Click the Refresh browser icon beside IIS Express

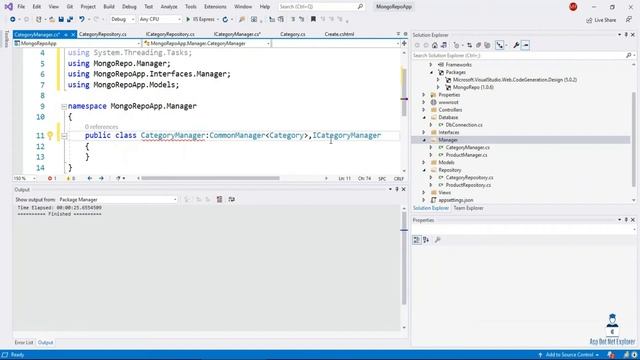coord(225,19)
